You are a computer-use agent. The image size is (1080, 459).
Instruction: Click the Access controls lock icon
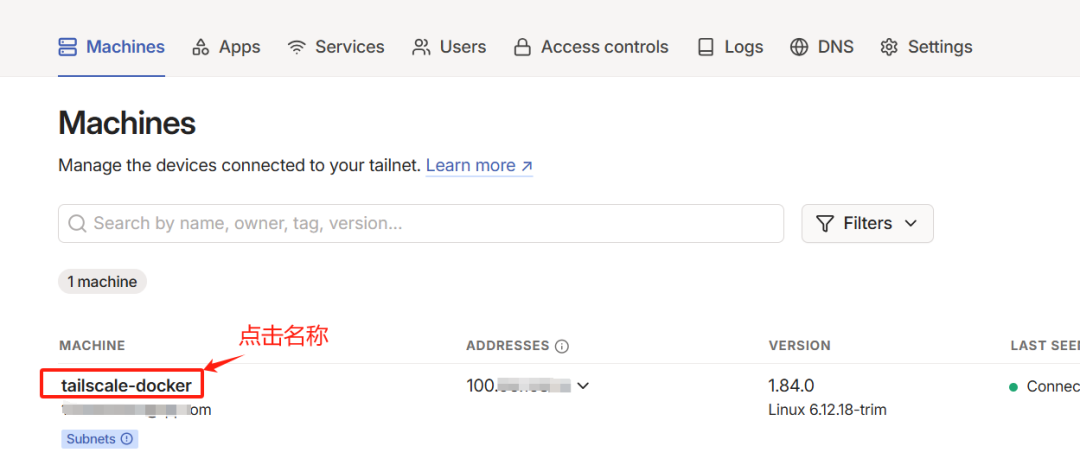[x=523, y=47]
